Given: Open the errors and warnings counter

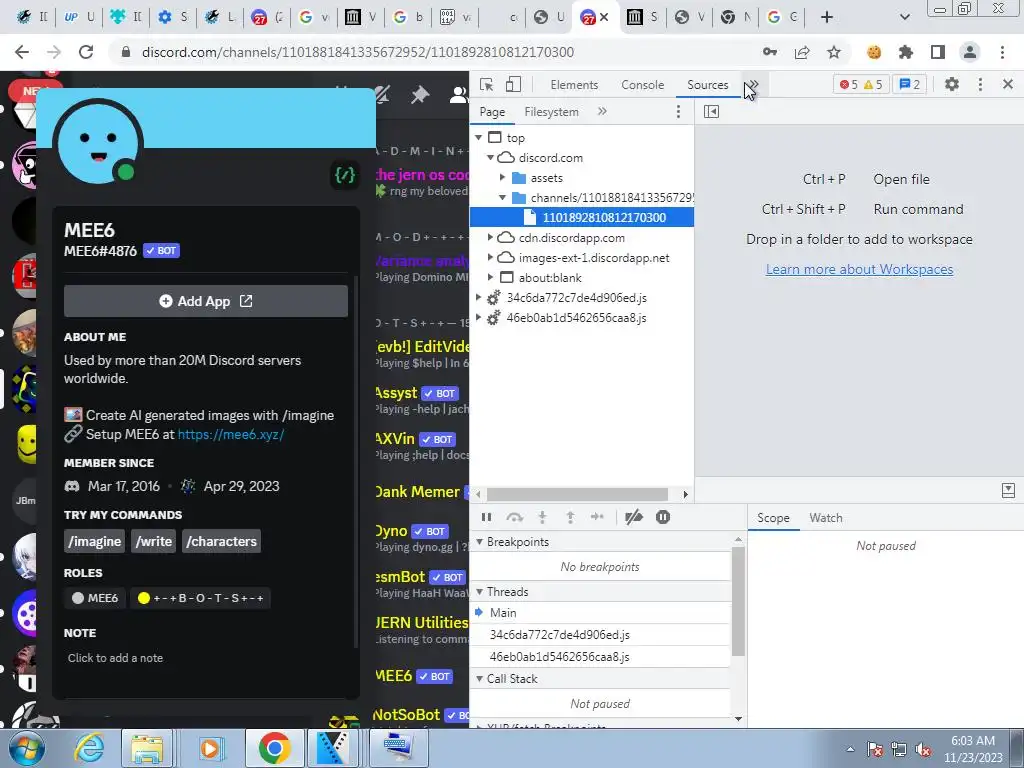Looking at the screenshot, I should click(x=861, y=84).
